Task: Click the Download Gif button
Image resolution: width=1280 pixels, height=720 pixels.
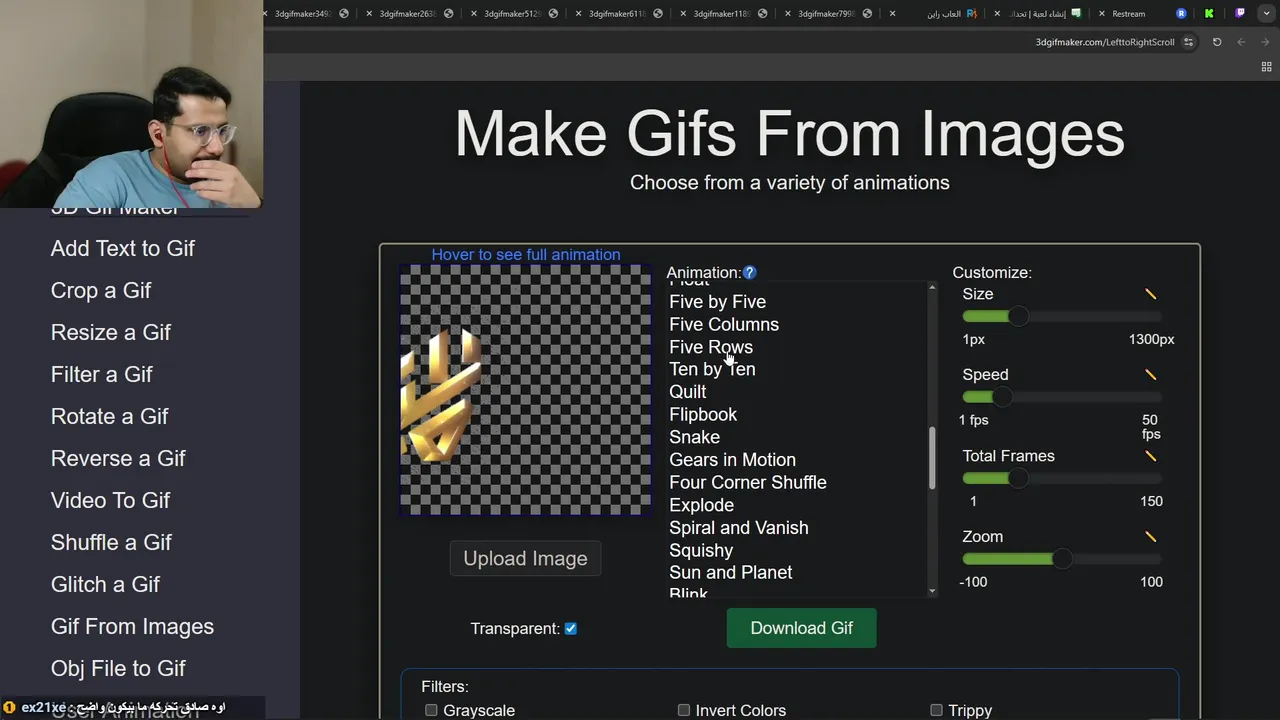Action: [801, 628]
